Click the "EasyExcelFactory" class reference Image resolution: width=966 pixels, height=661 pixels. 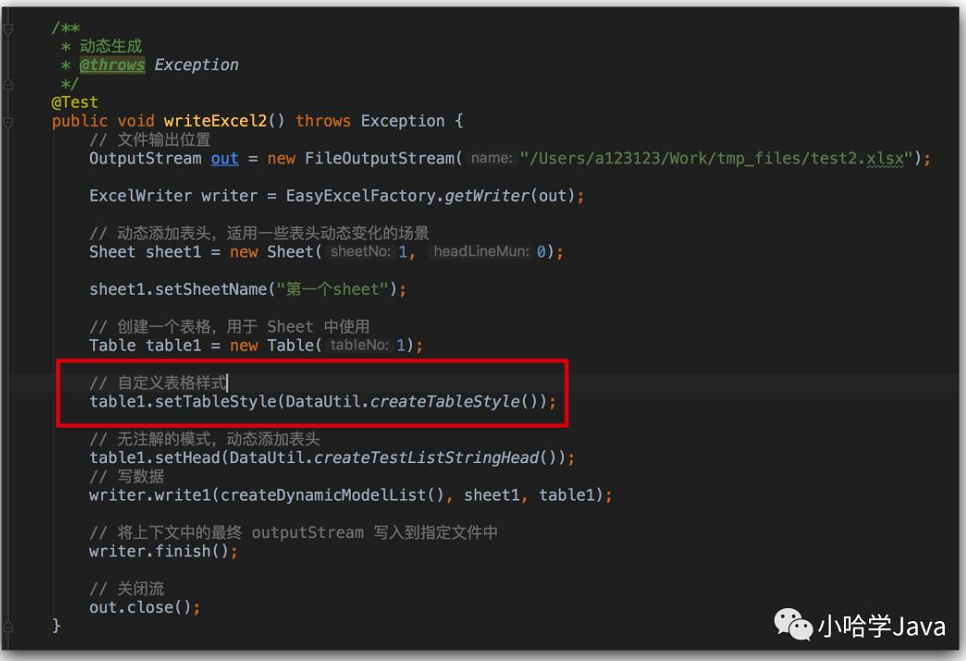coord(360,196)
